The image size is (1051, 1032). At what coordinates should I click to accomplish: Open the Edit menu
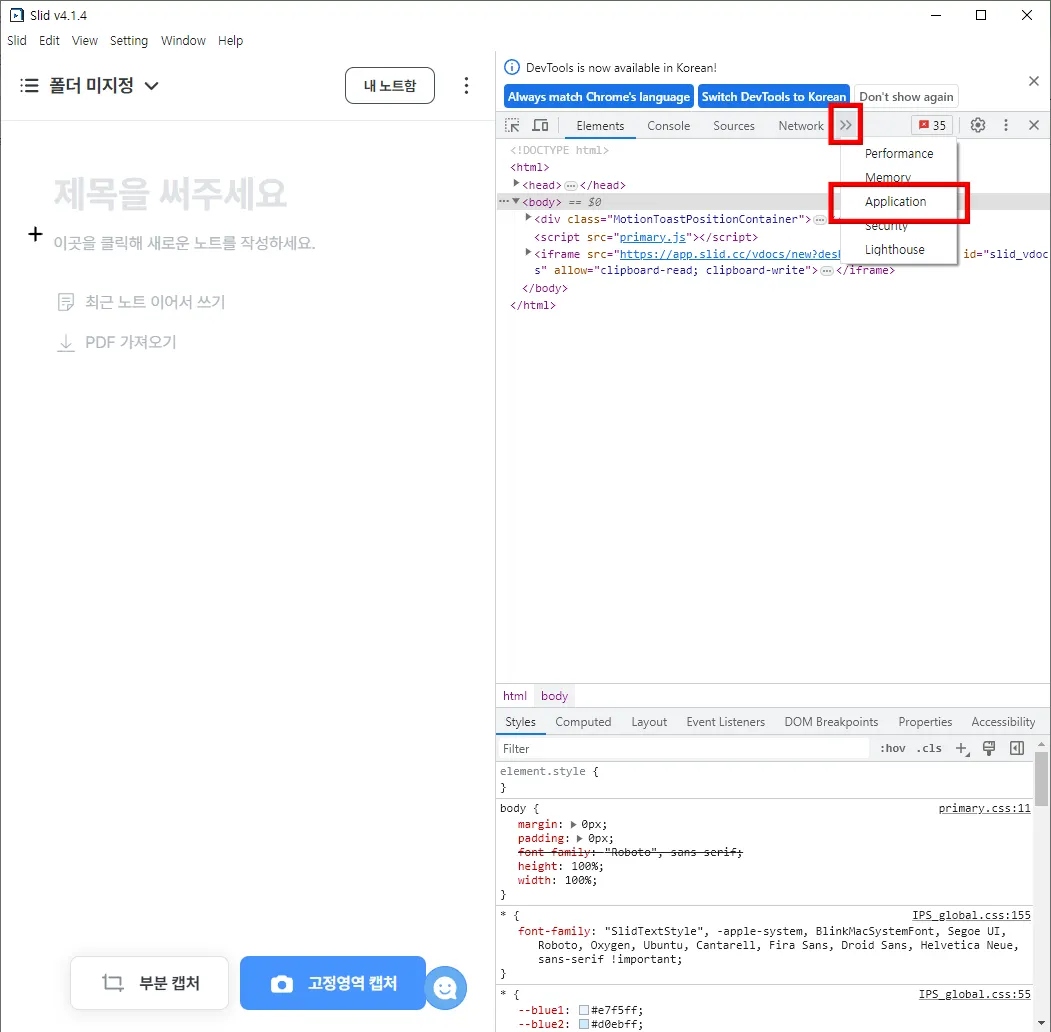49,41
